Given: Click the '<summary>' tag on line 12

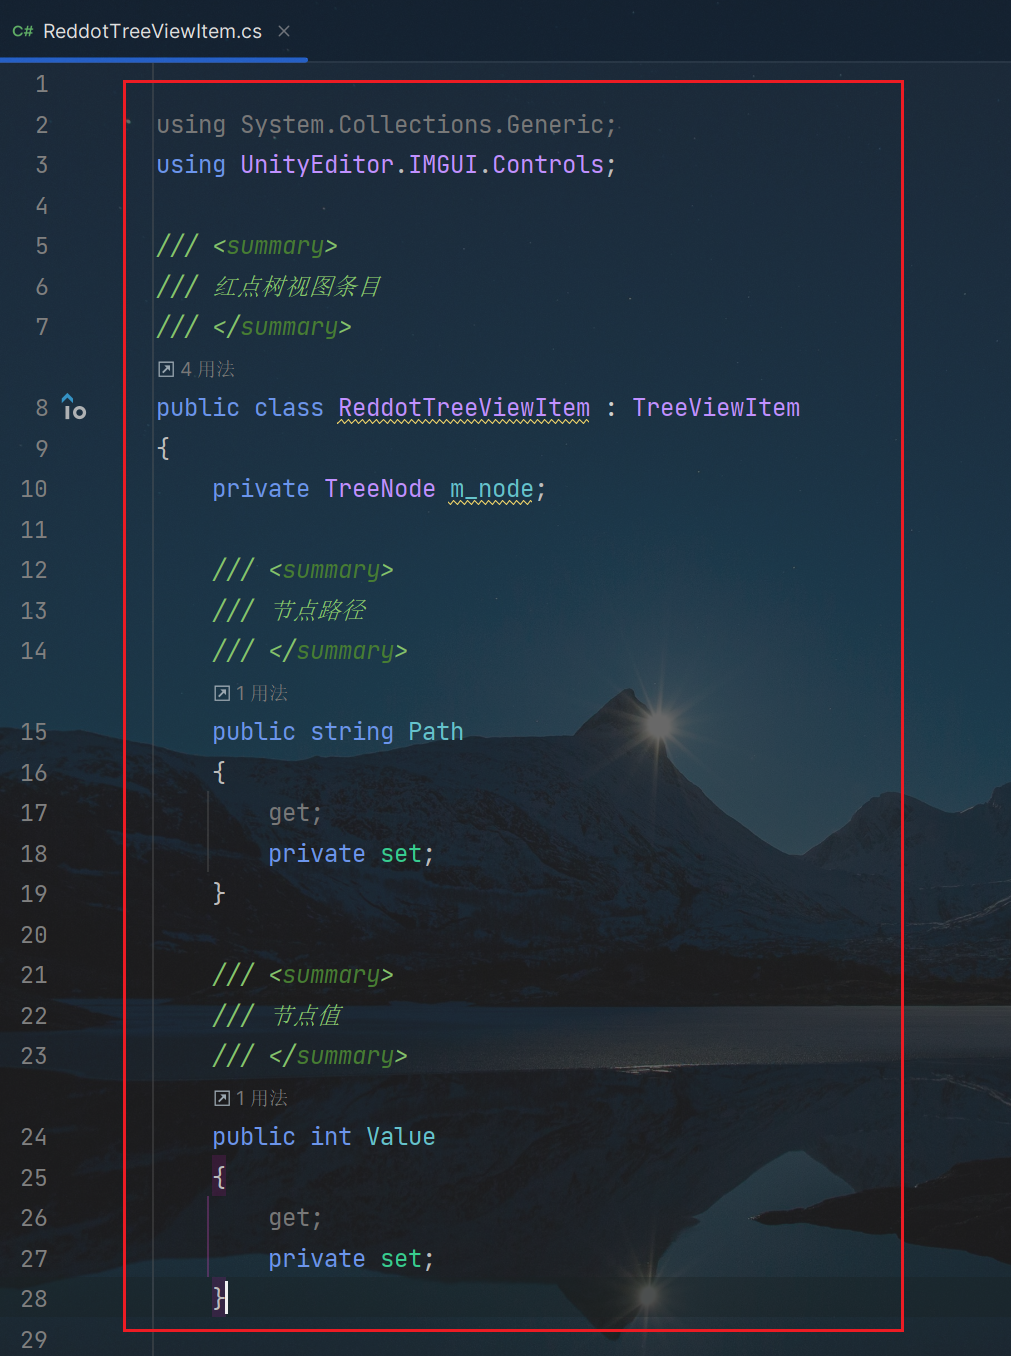Looking at the screenshot, I should (331, 570).
